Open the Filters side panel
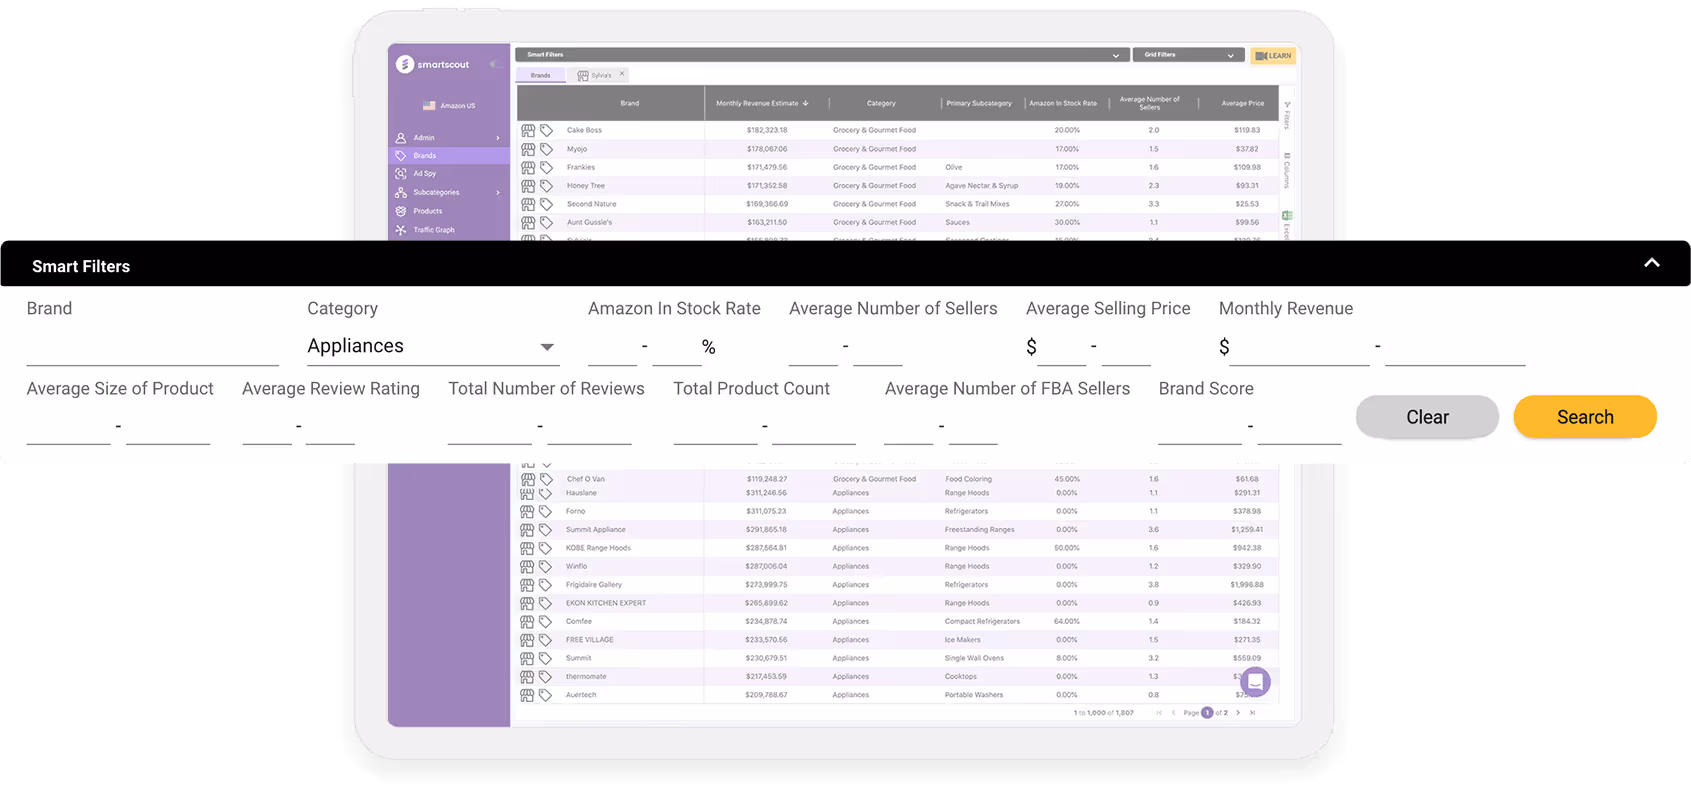1691x790 pixels. tap(1287, 116)
